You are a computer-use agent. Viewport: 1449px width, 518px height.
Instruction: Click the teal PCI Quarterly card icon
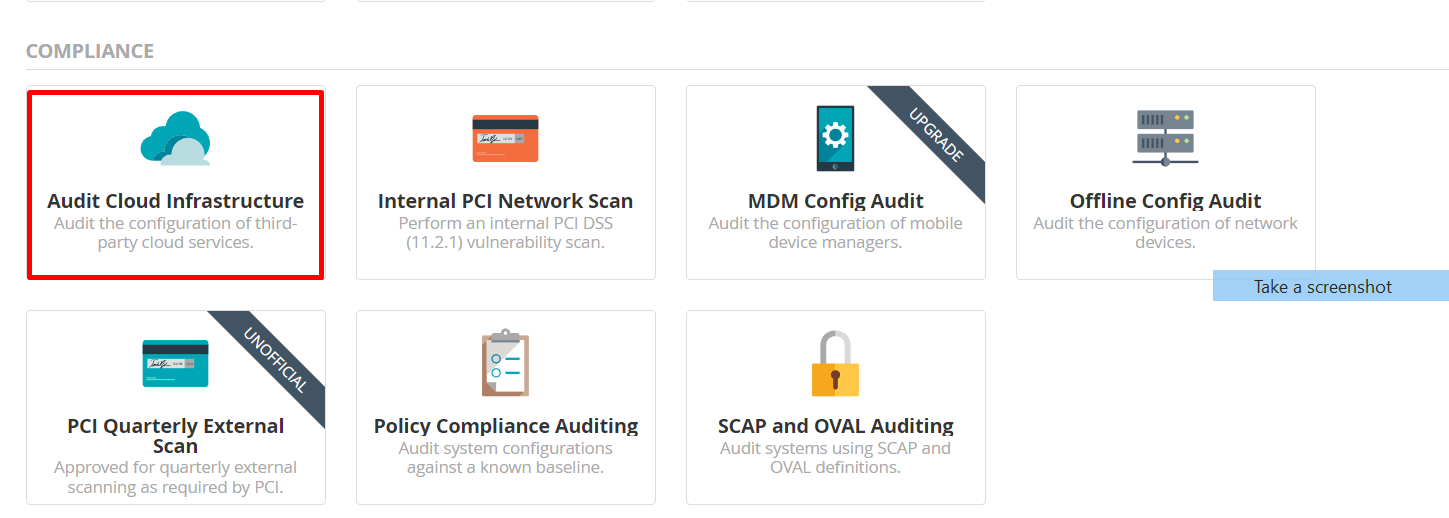[175, 363]
